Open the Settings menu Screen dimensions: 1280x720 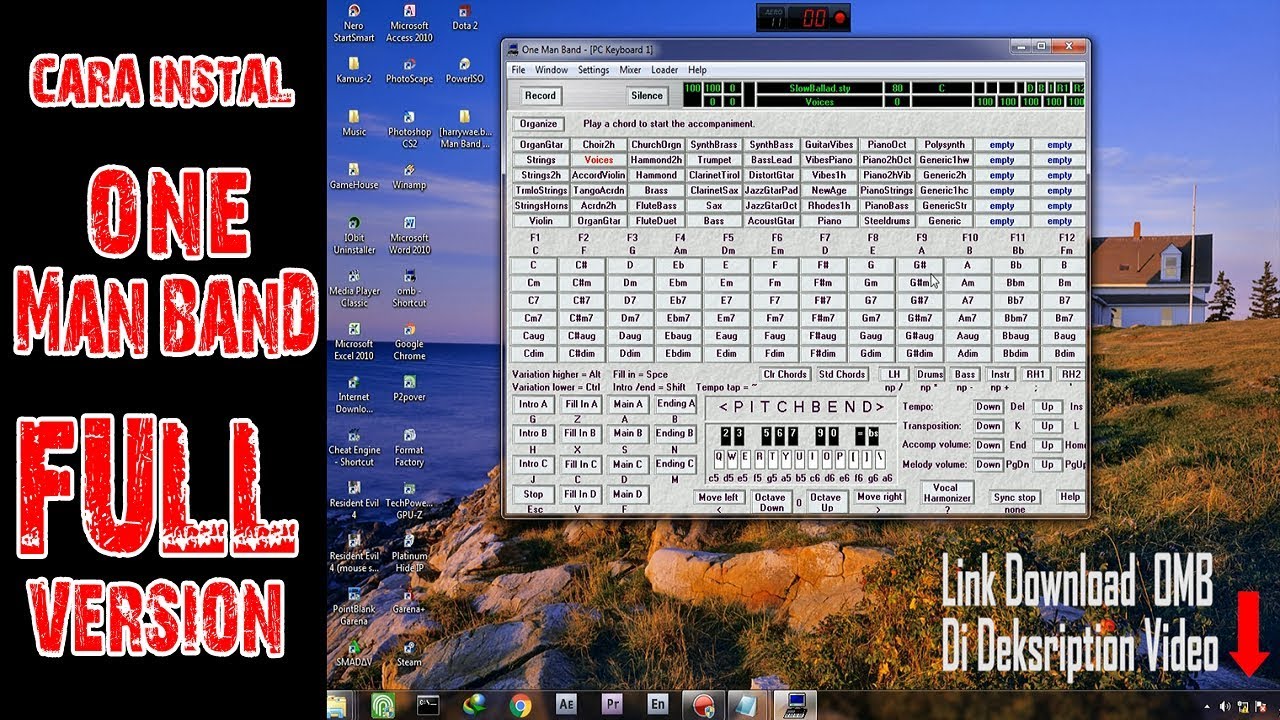coord(593,70)
